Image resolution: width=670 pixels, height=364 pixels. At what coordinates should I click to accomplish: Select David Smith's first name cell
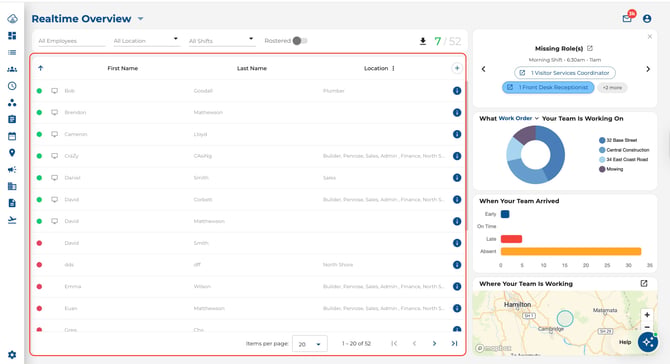(72, 243)
